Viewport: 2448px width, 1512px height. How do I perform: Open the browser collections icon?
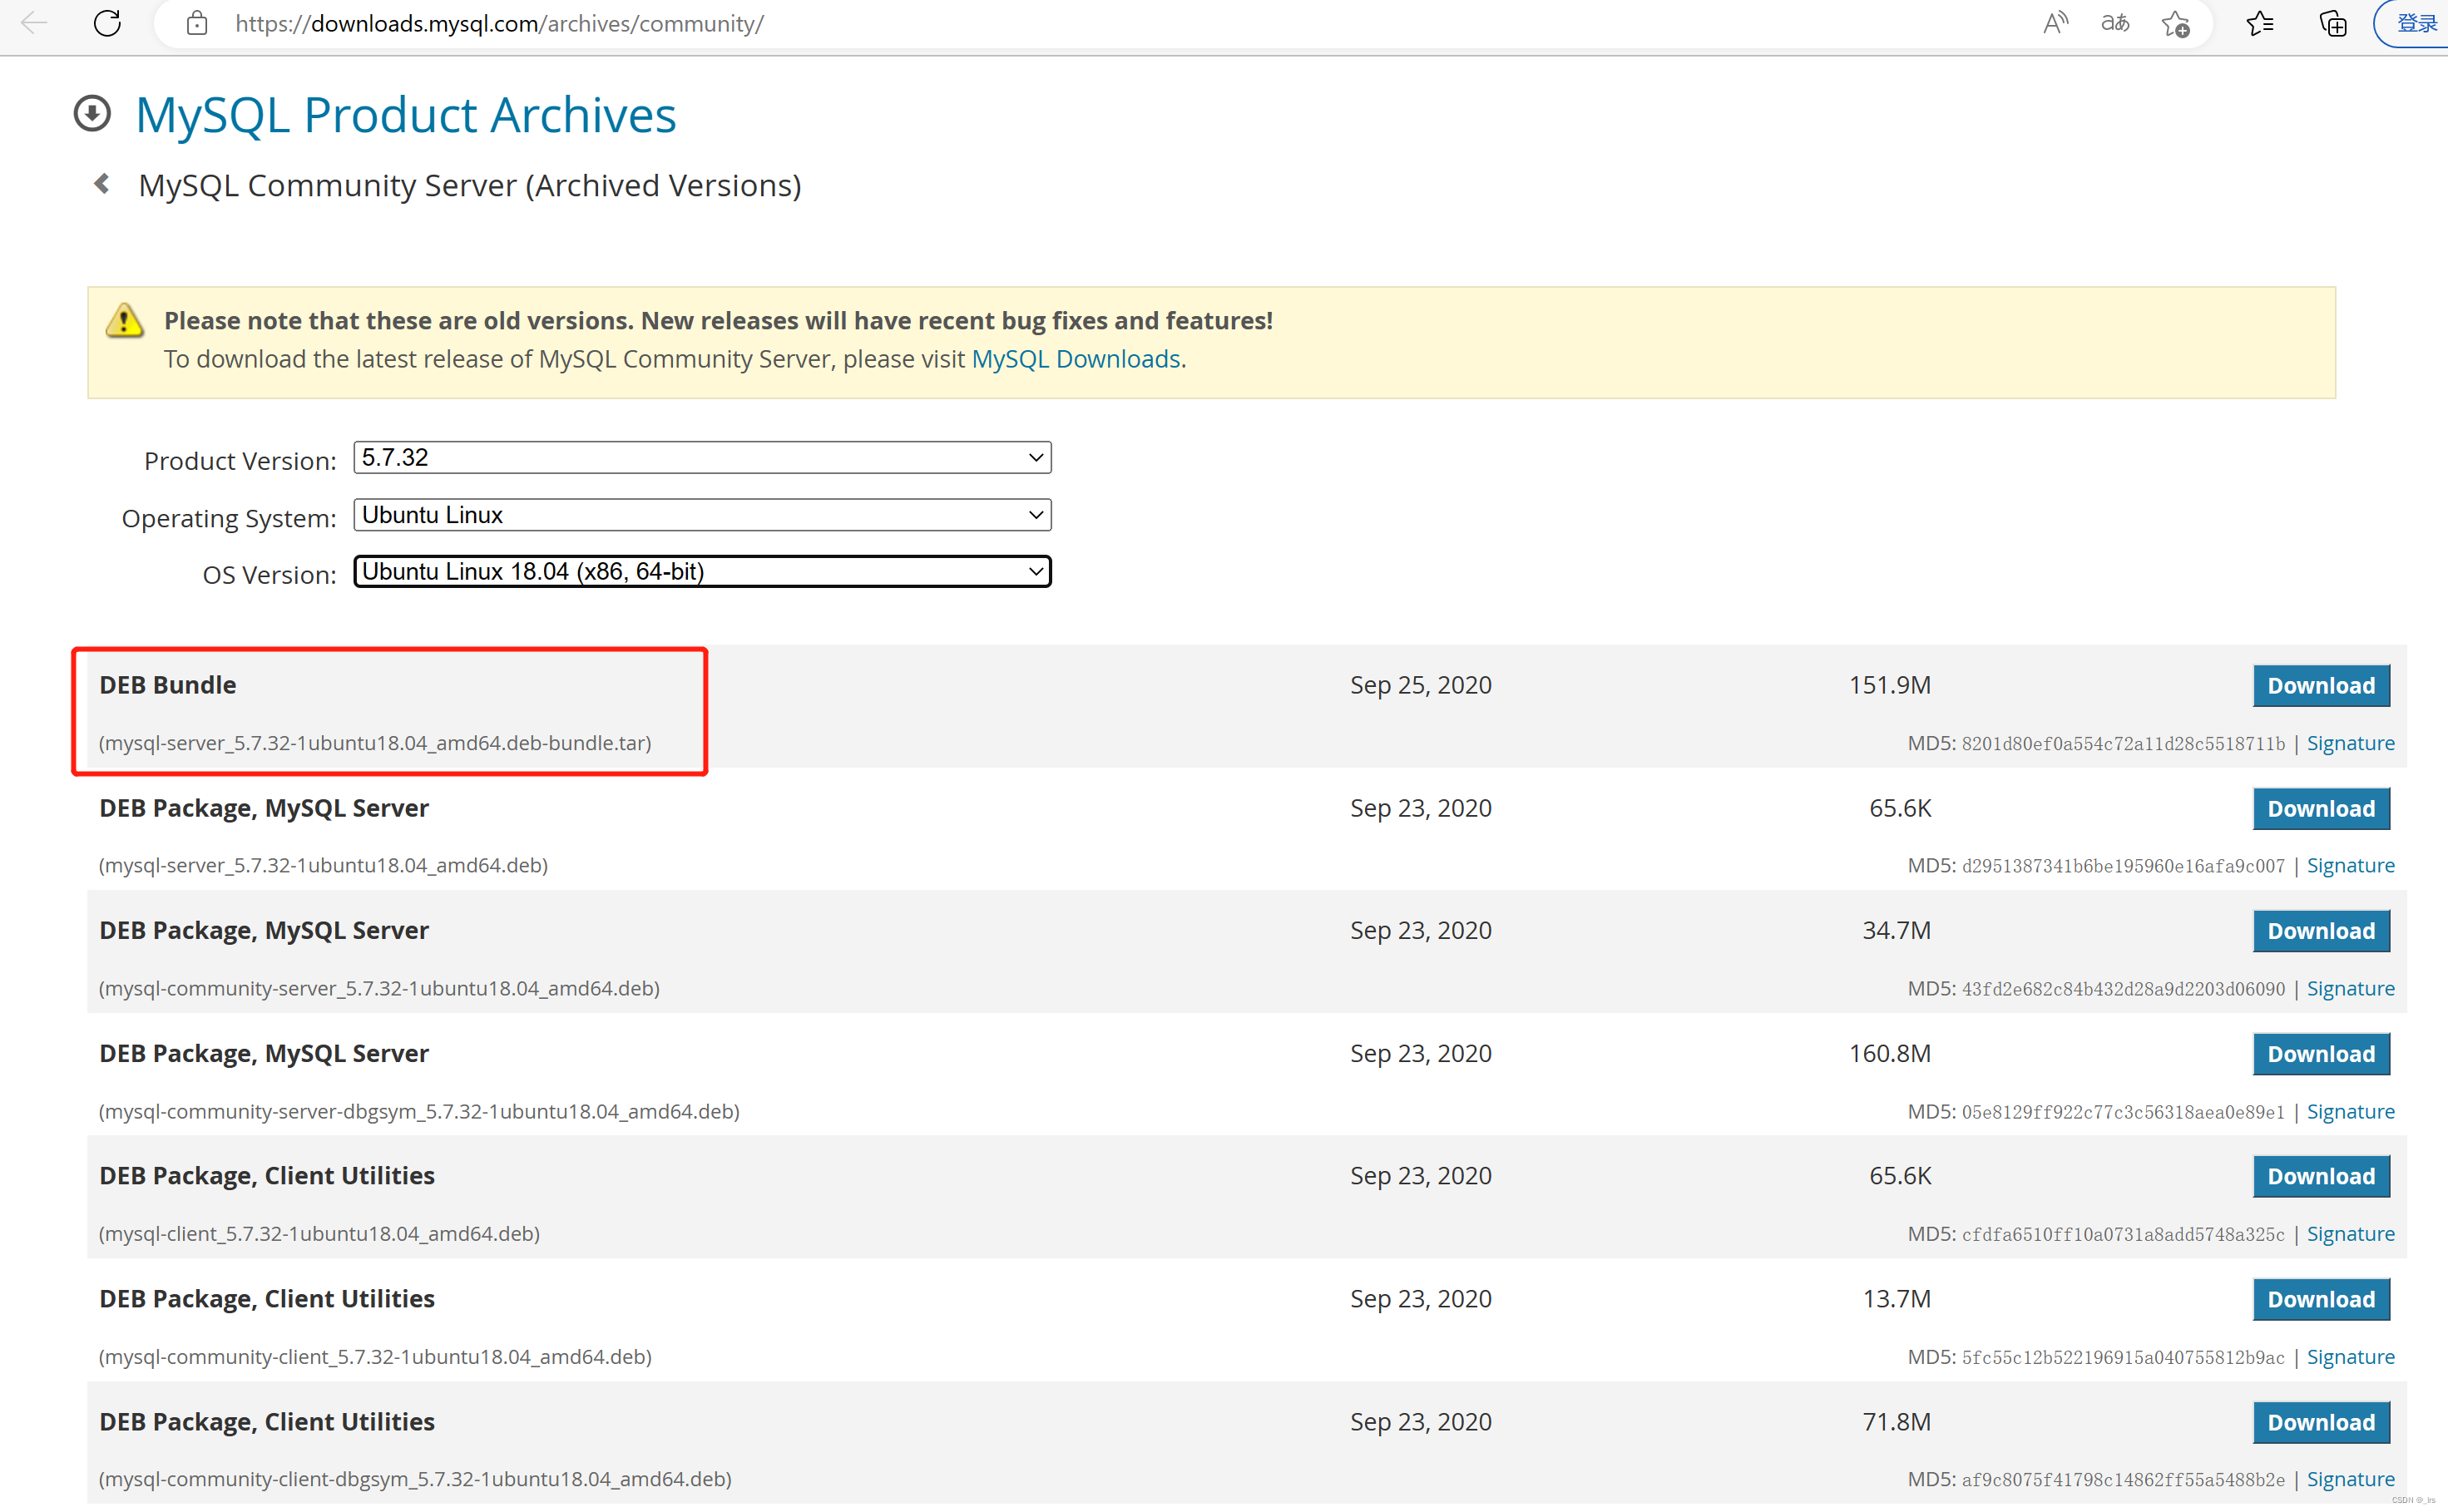click(2332, 23)
